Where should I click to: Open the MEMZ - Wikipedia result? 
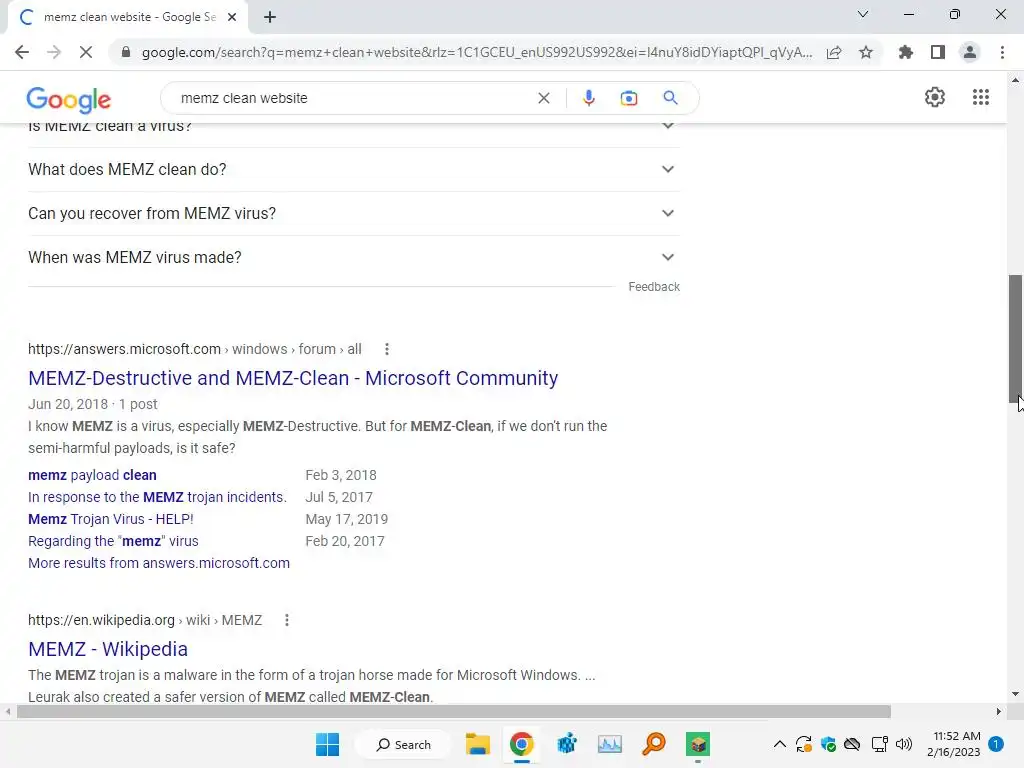point(108,649)
